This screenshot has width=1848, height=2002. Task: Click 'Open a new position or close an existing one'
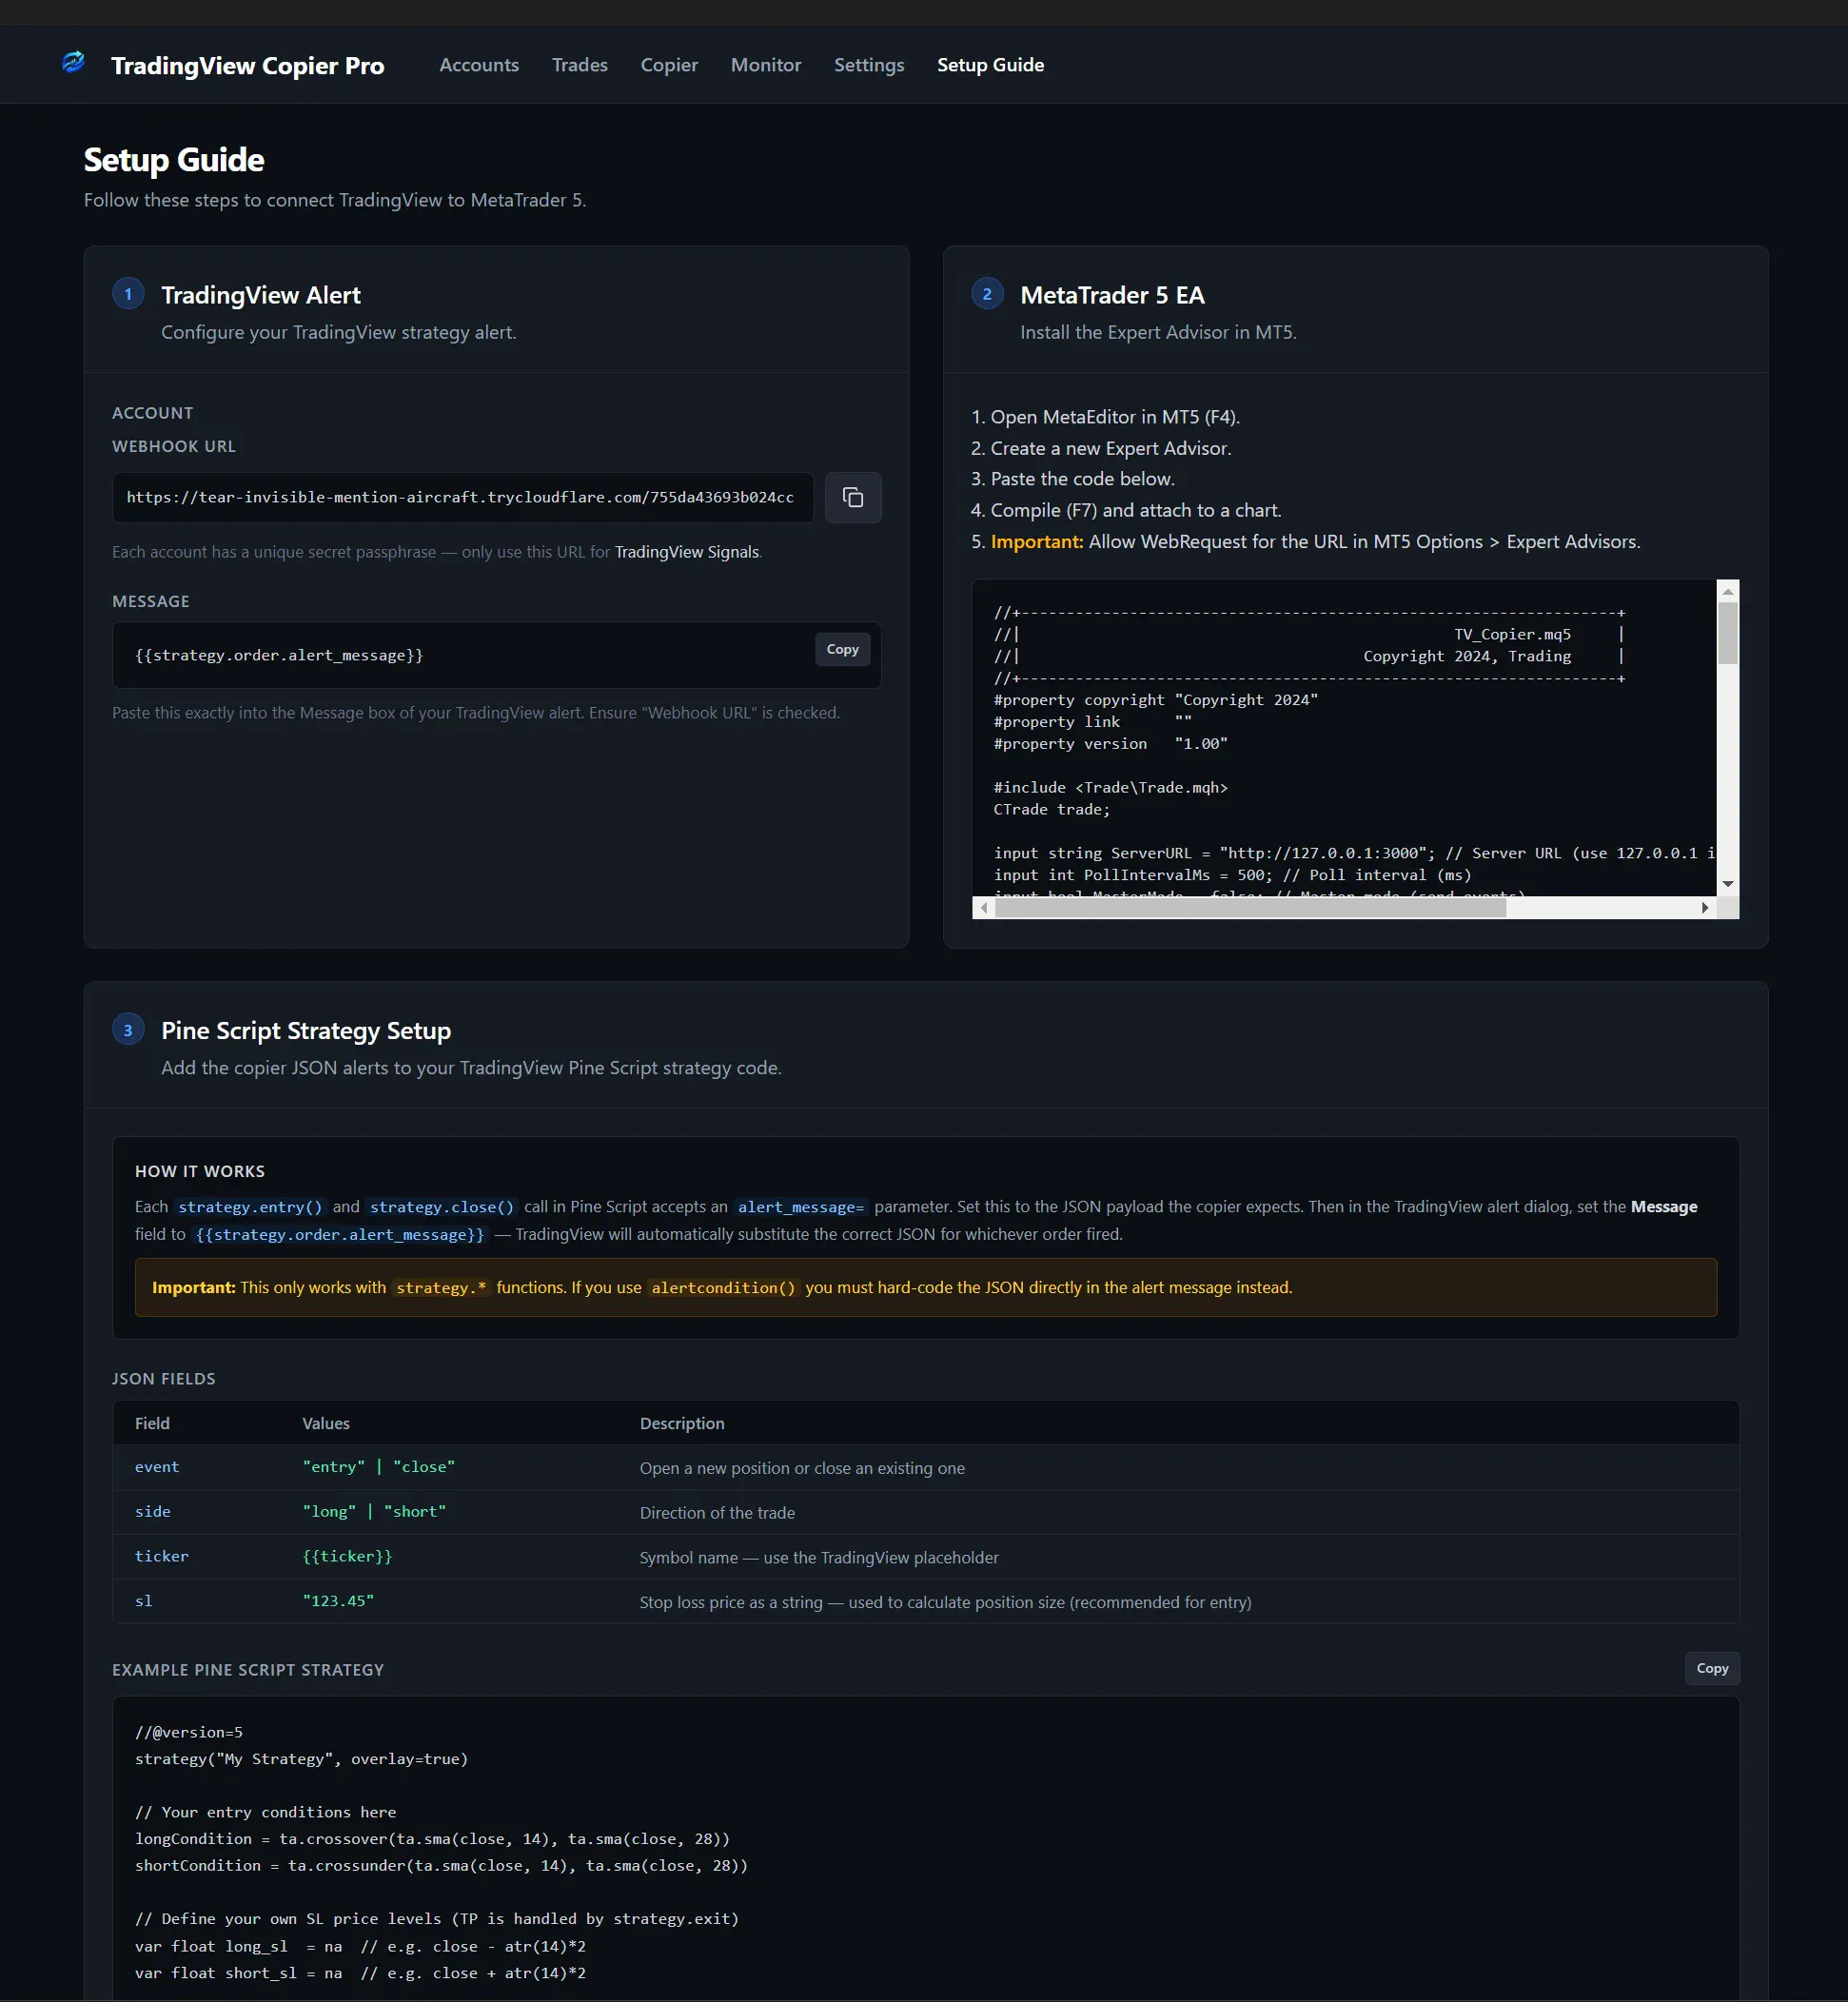(x=802, y=1468)
